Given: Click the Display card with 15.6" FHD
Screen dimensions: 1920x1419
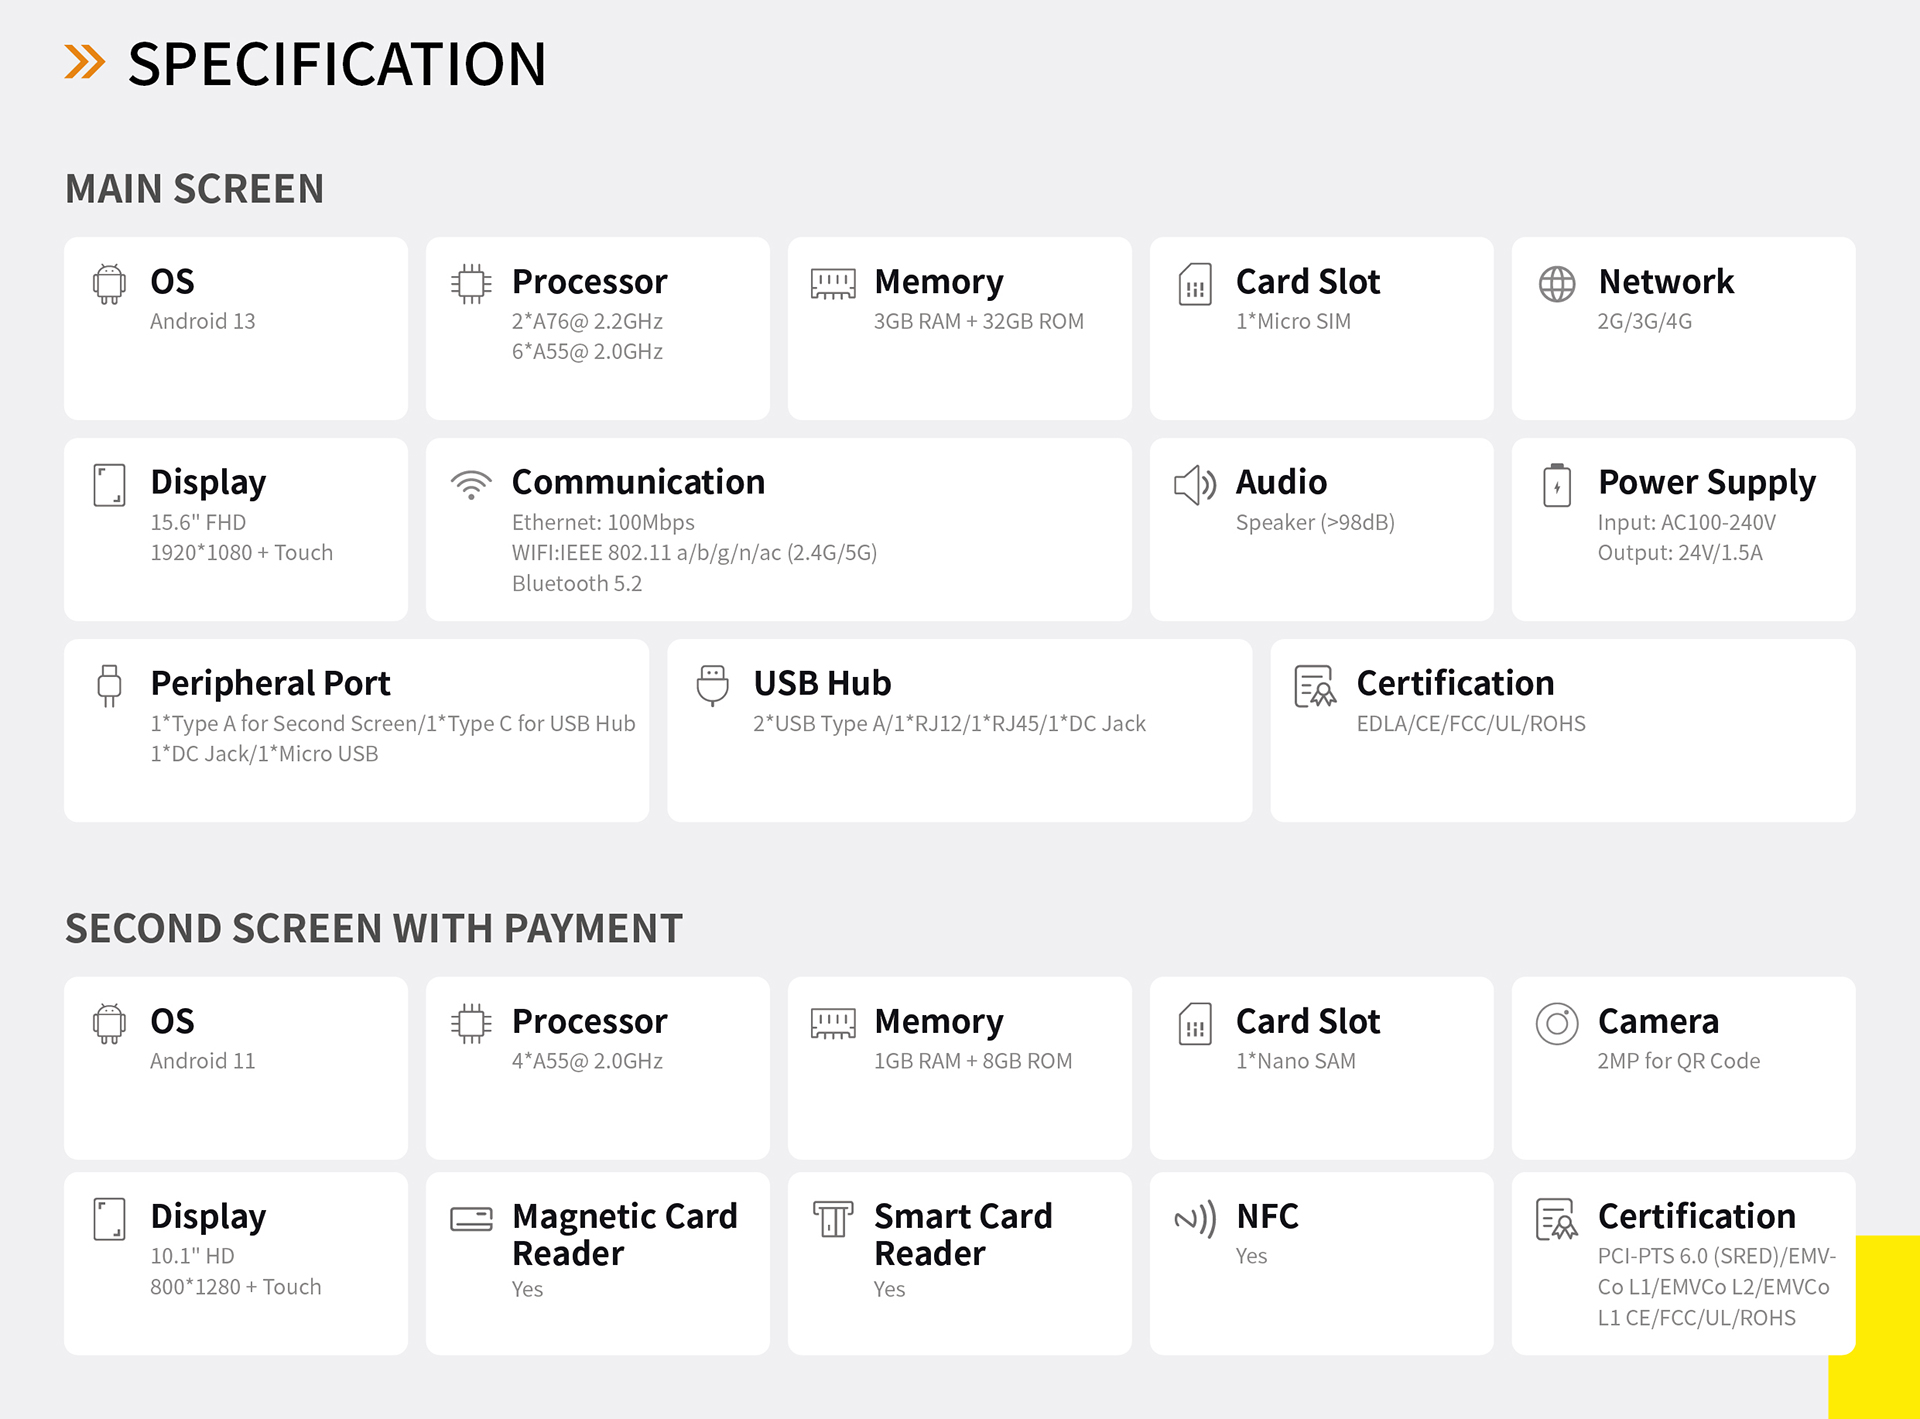Looking at the screenshot, I should coord(235,529).
